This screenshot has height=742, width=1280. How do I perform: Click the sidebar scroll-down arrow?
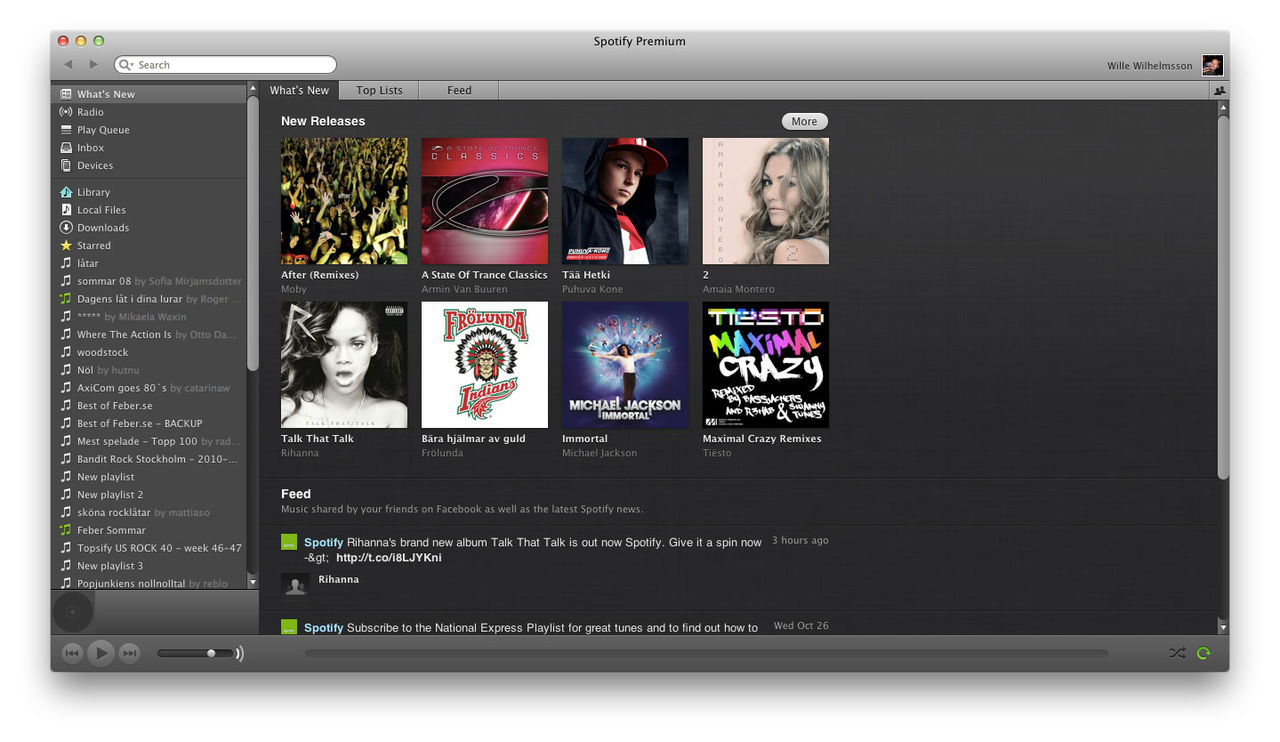(x=252, y=582)
